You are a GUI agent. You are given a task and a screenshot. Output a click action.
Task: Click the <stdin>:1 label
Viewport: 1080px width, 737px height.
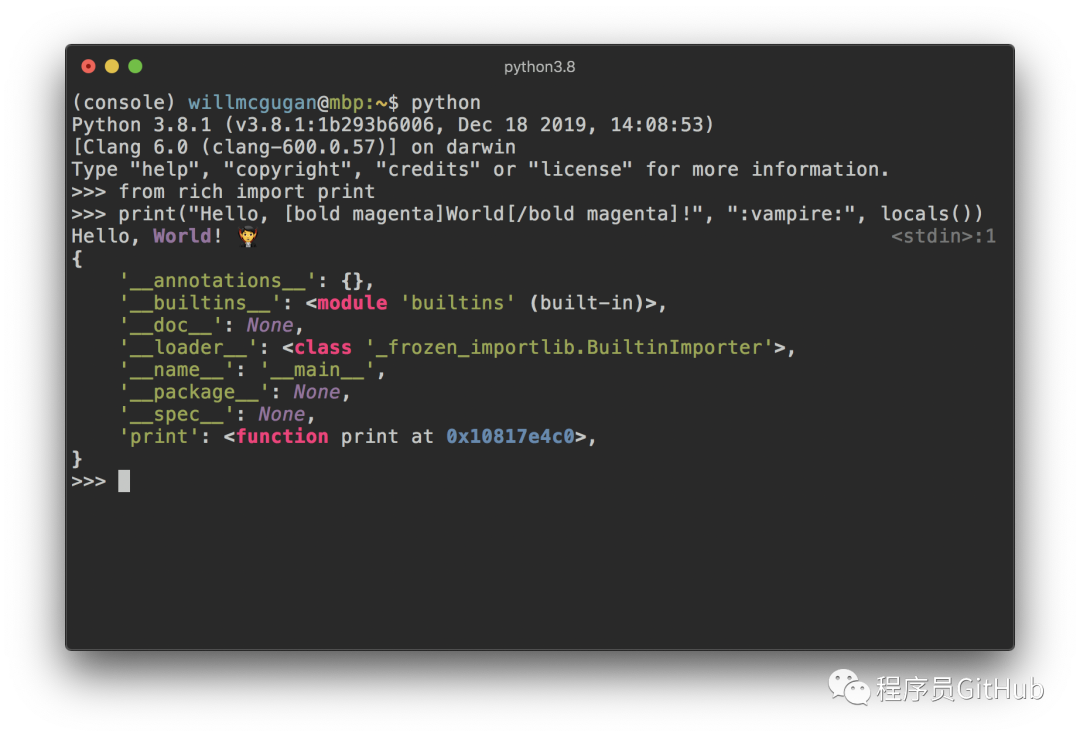943,236
